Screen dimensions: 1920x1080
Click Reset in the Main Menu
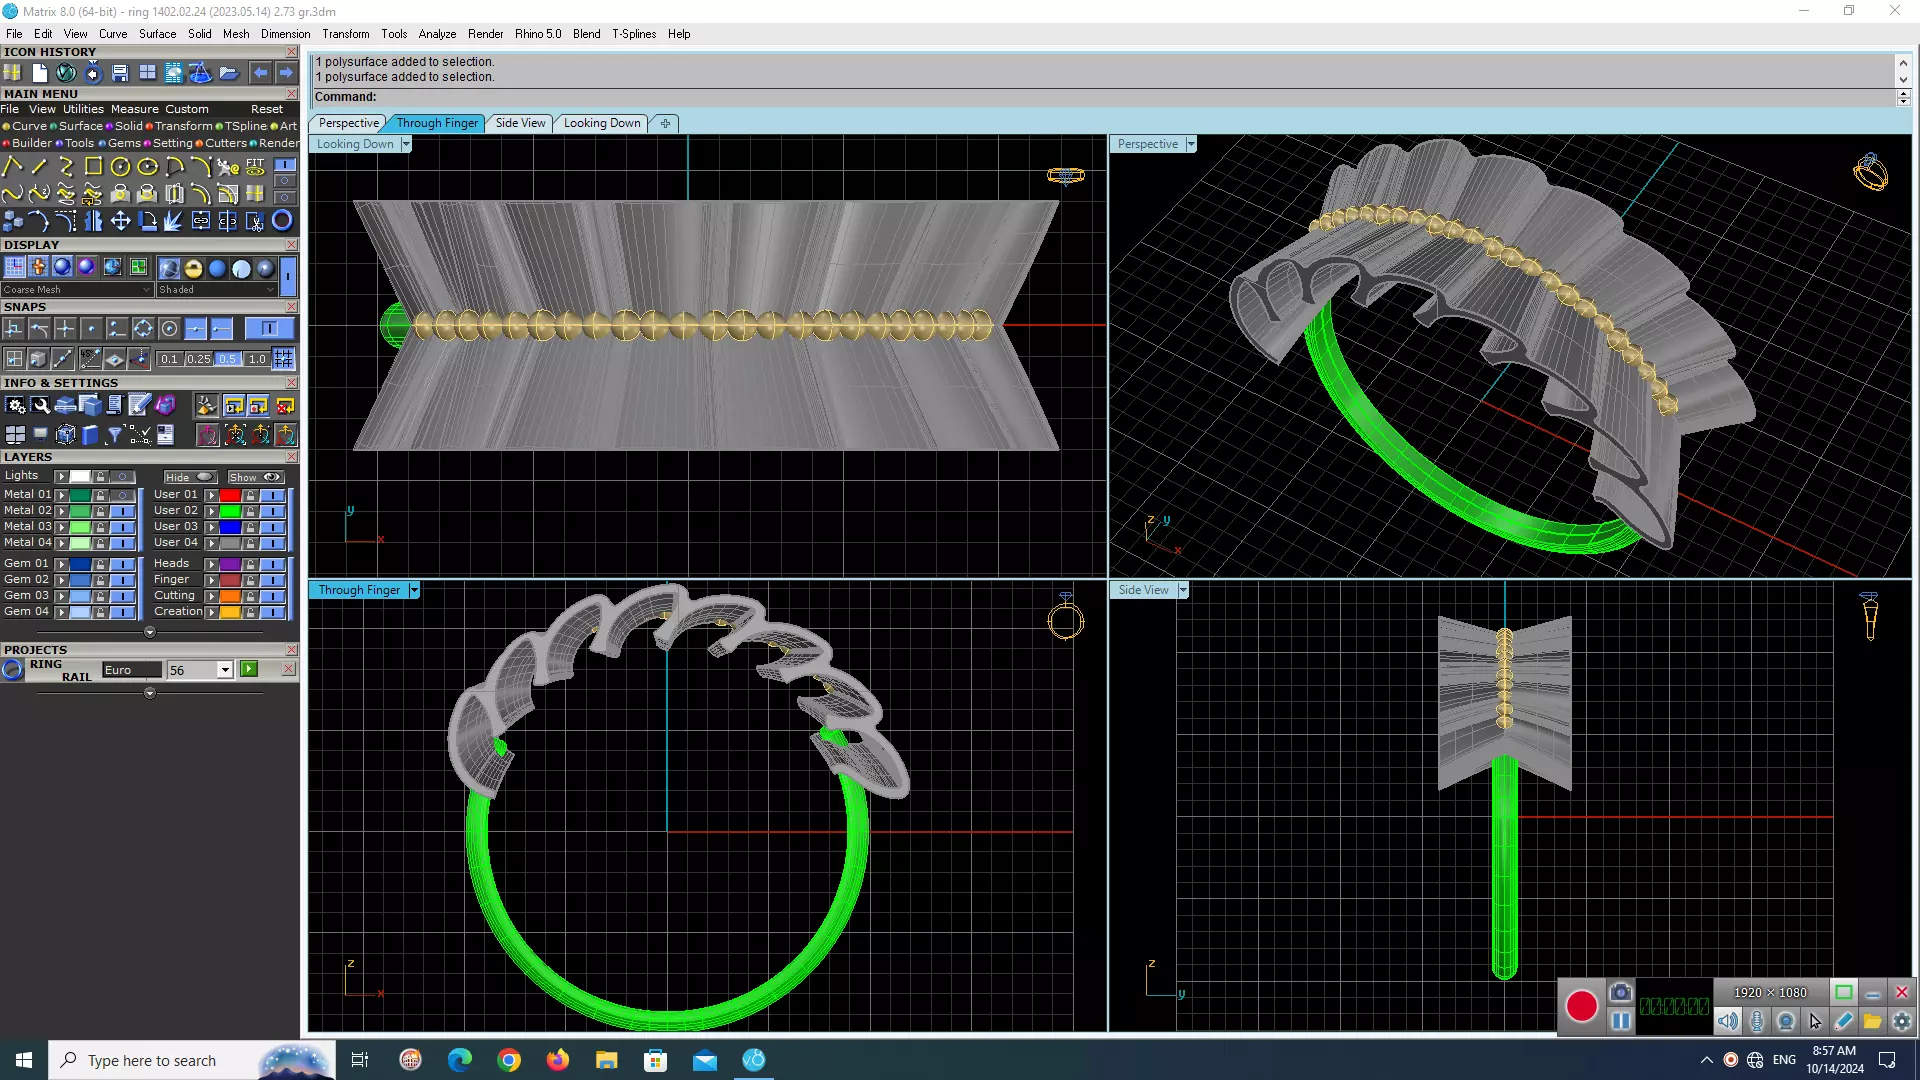coord(267,109)
